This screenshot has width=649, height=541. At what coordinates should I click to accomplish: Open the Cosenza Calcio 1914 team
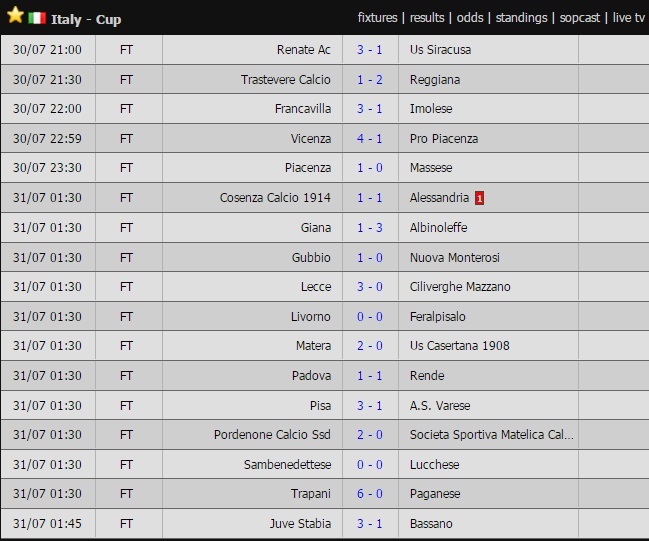275,198
